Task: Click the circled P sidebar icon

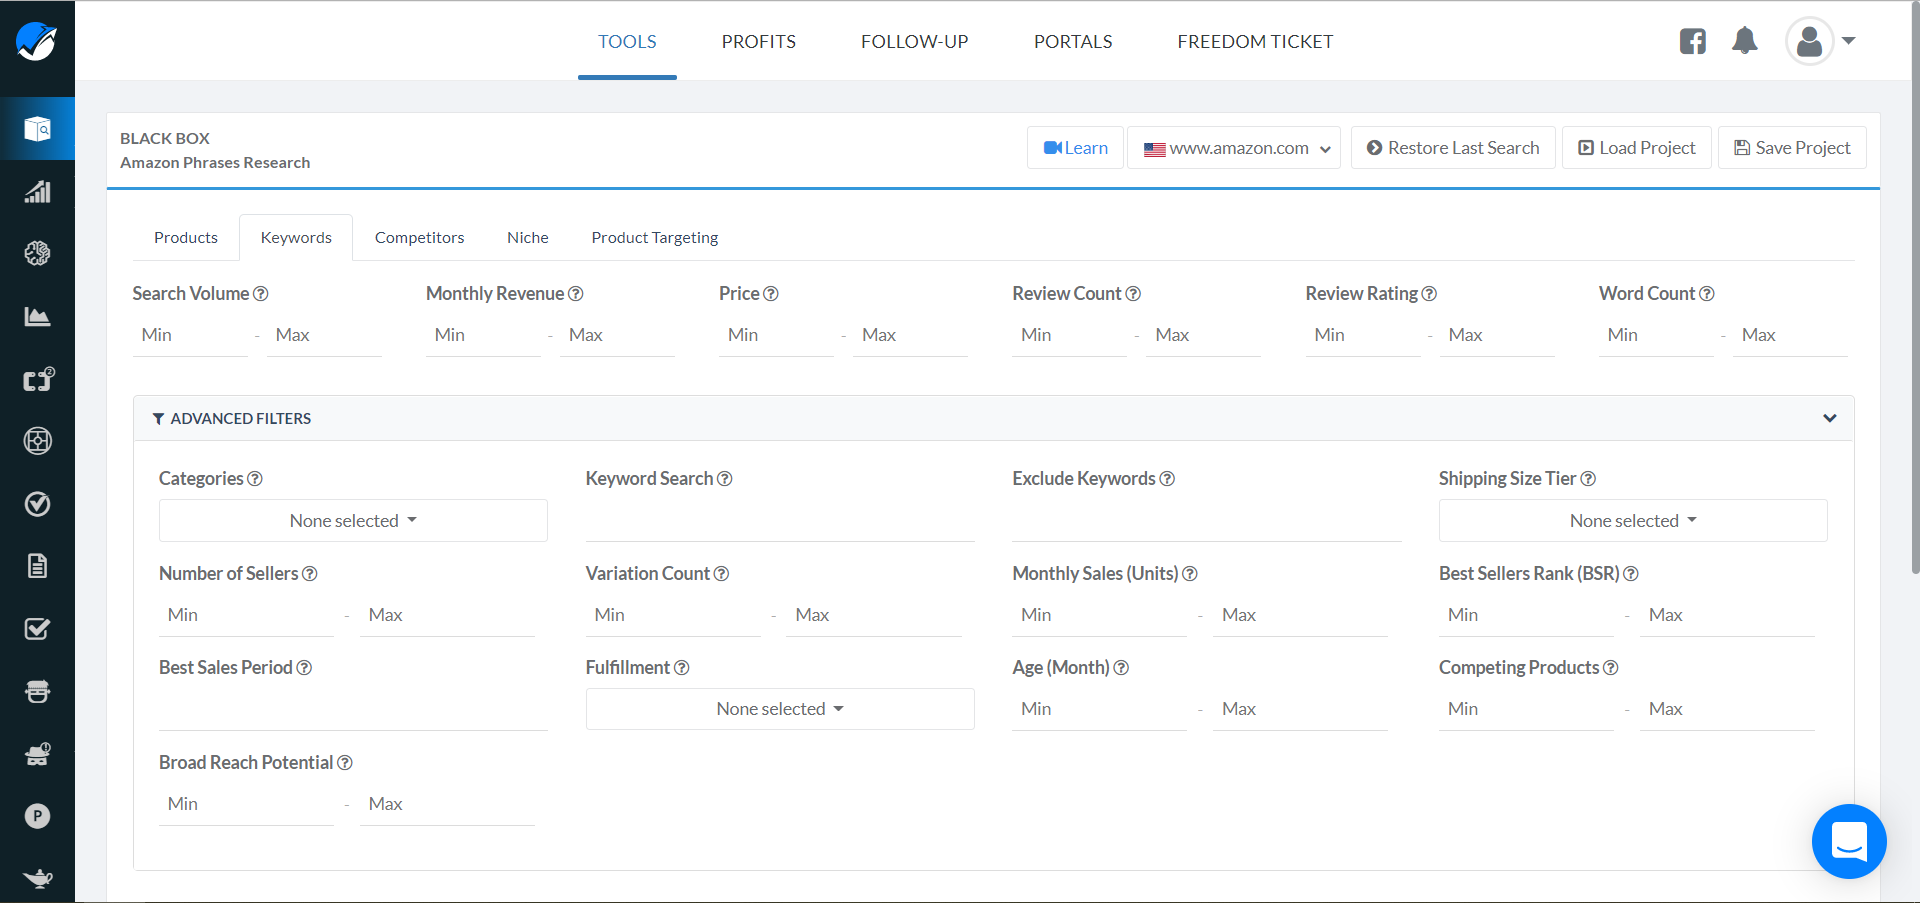Action: coord(37,816)
